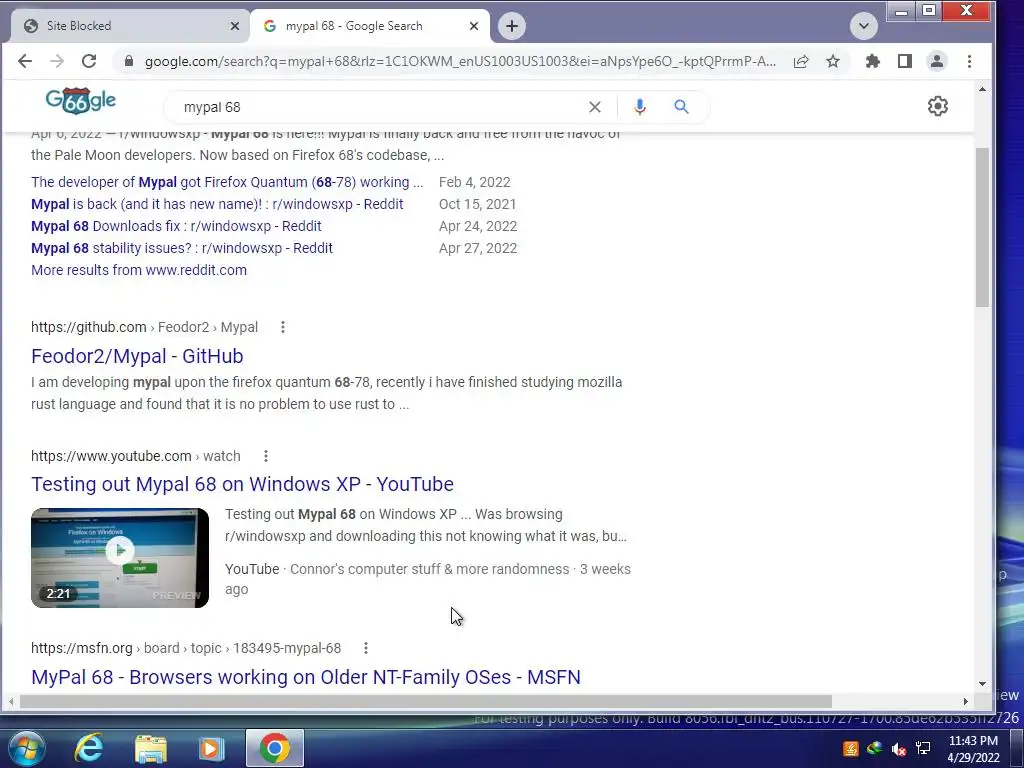Click the browser back arrow
1024x768 pixels.
(25, 61)
